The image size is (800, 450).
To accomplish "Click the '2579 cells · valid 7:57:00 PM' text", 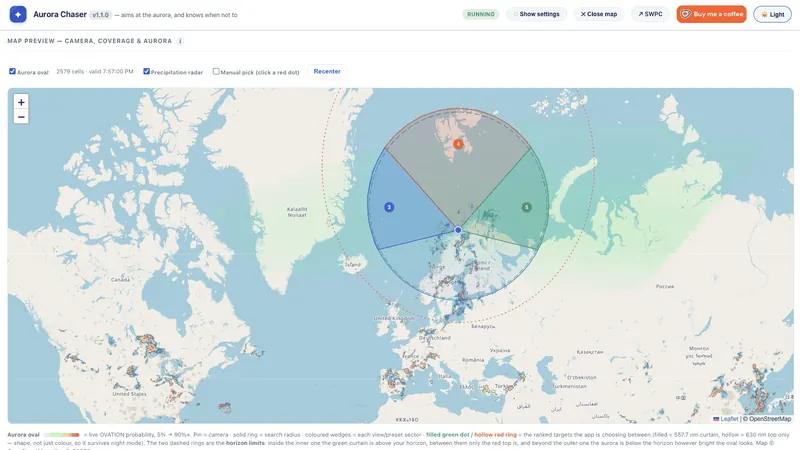I will pyautogui.click(x=95, y=71).
